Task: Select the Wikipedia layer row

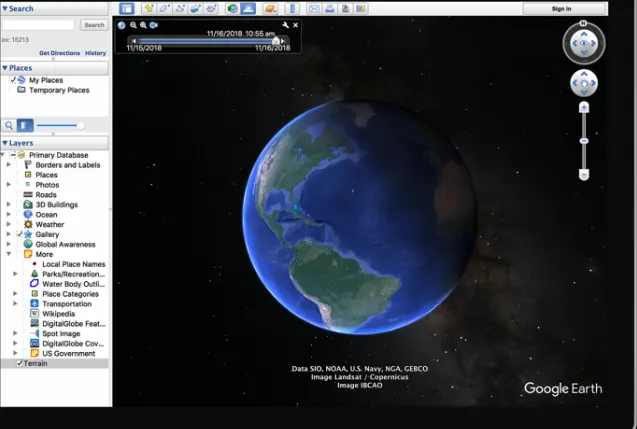Action: pos(58,314)
